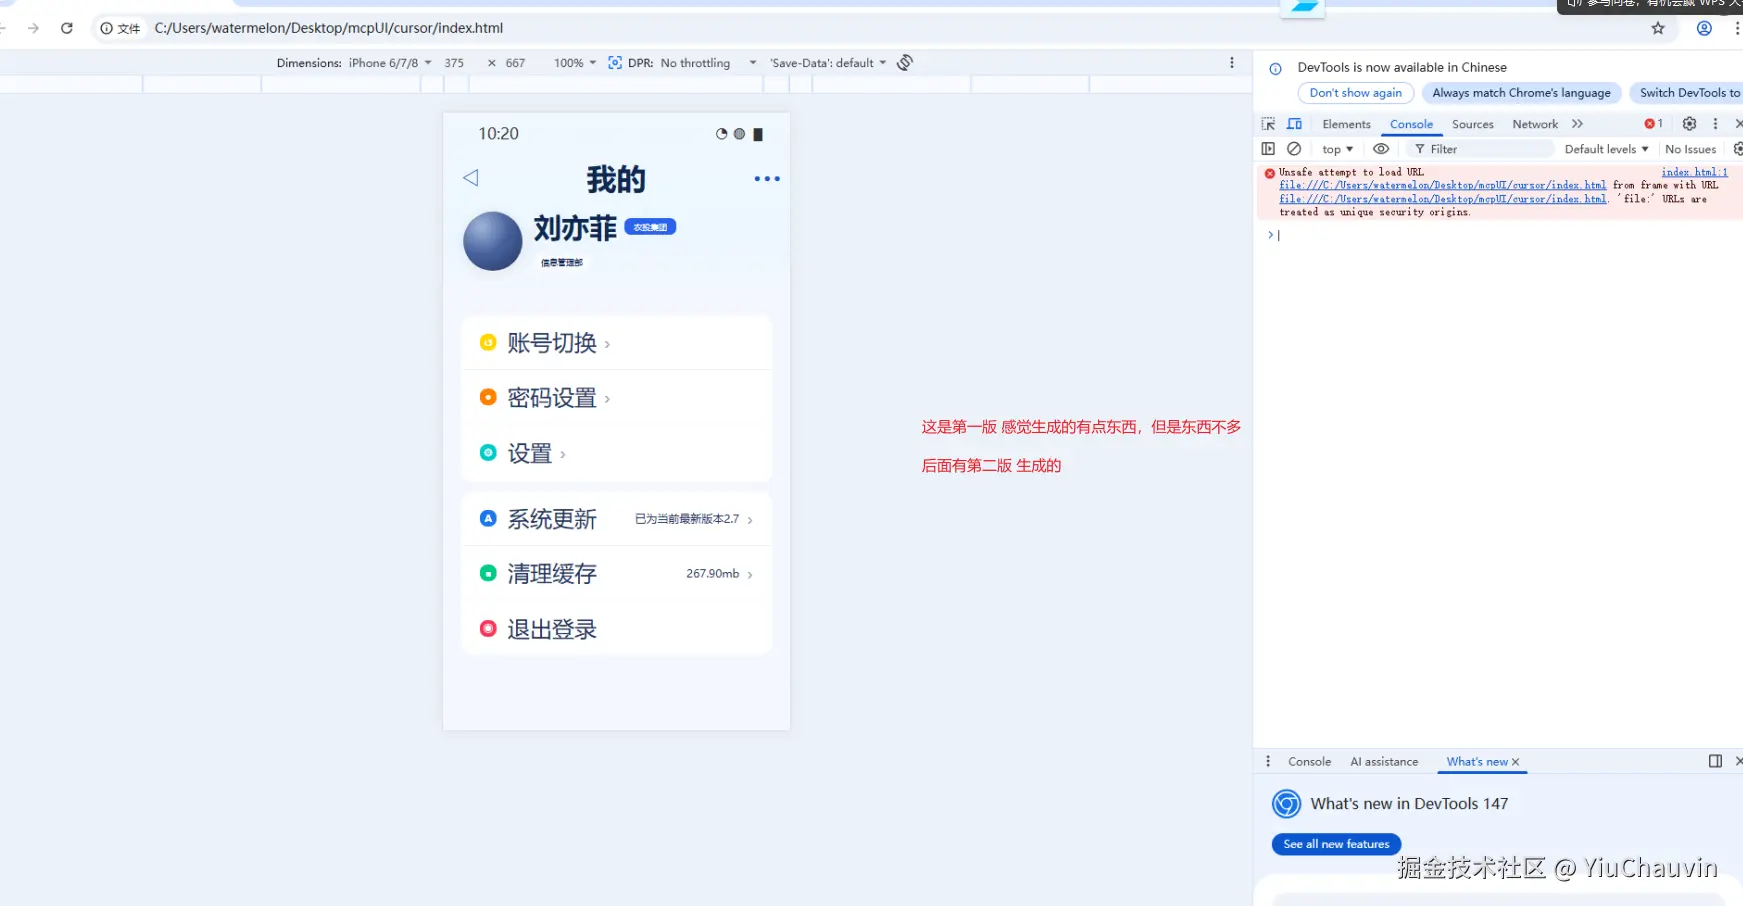Image resolution: width=1743 pixels, height=906 pixels.
Task: Tap the three-dot more icon beside 我的
Action: [x=767, y=179]
